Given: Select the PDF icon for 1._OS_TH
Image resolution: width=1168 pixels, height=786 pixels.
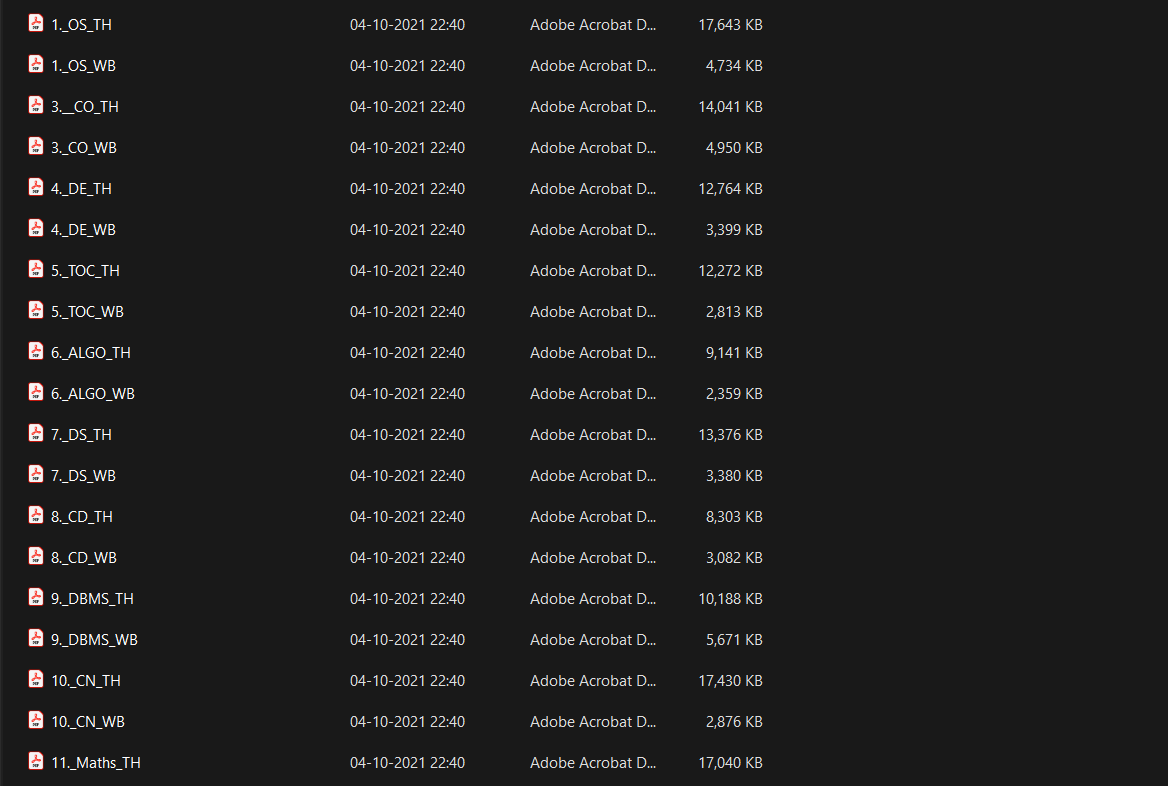Looking at the screenshot, I should click(x=36, y=24).
